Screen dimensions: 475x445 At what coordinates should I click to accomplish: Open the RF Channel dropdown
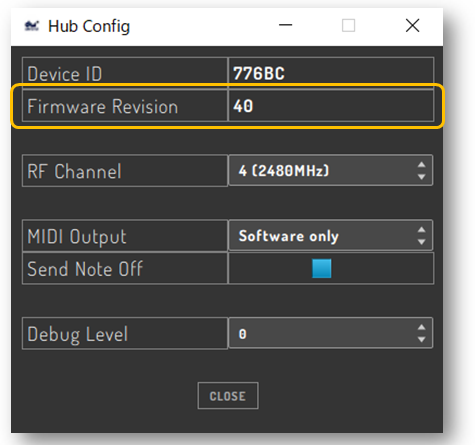331,170
